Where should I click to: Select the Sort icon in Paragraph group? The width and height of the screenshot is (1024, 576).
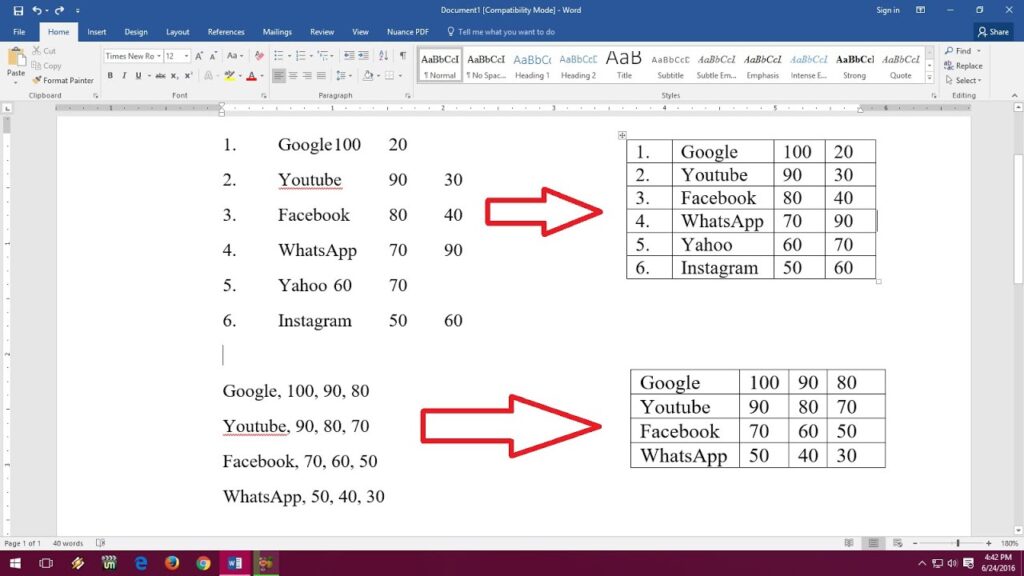pyautogui.click(x=383, y=57)
